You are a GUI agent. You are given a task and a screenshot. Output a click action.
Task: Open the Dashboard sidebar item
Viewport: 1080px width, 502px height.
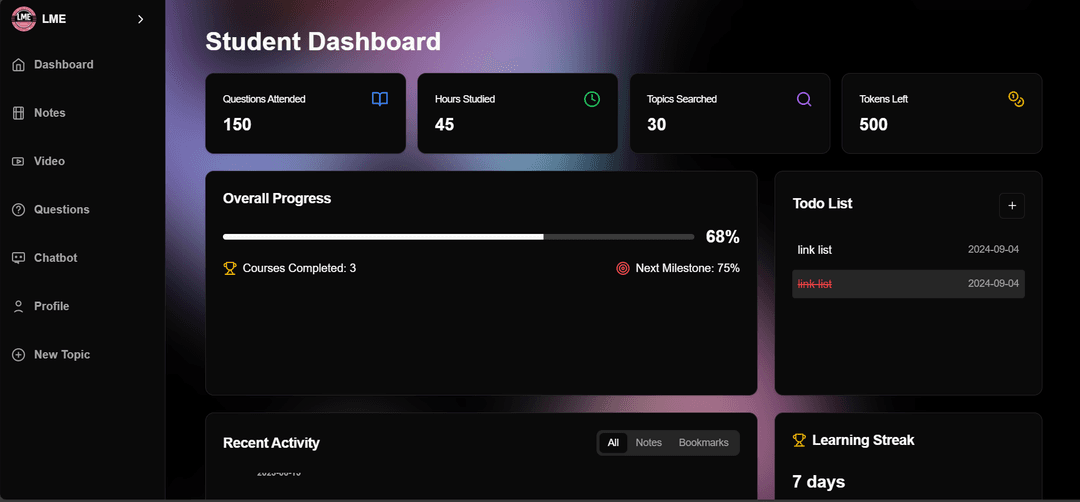pyautogui.click(x=63, y=65)
